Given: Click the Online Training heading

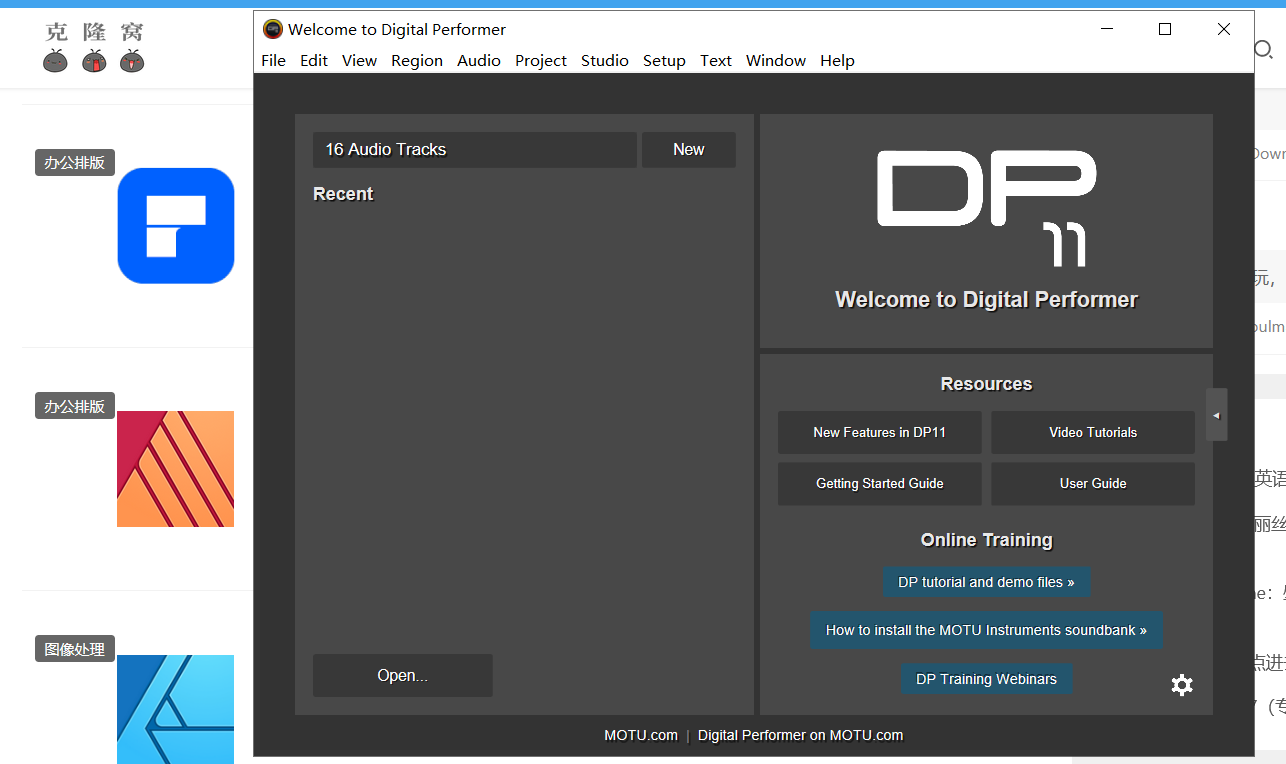Looking at the screenshot, I should point(986,540).
